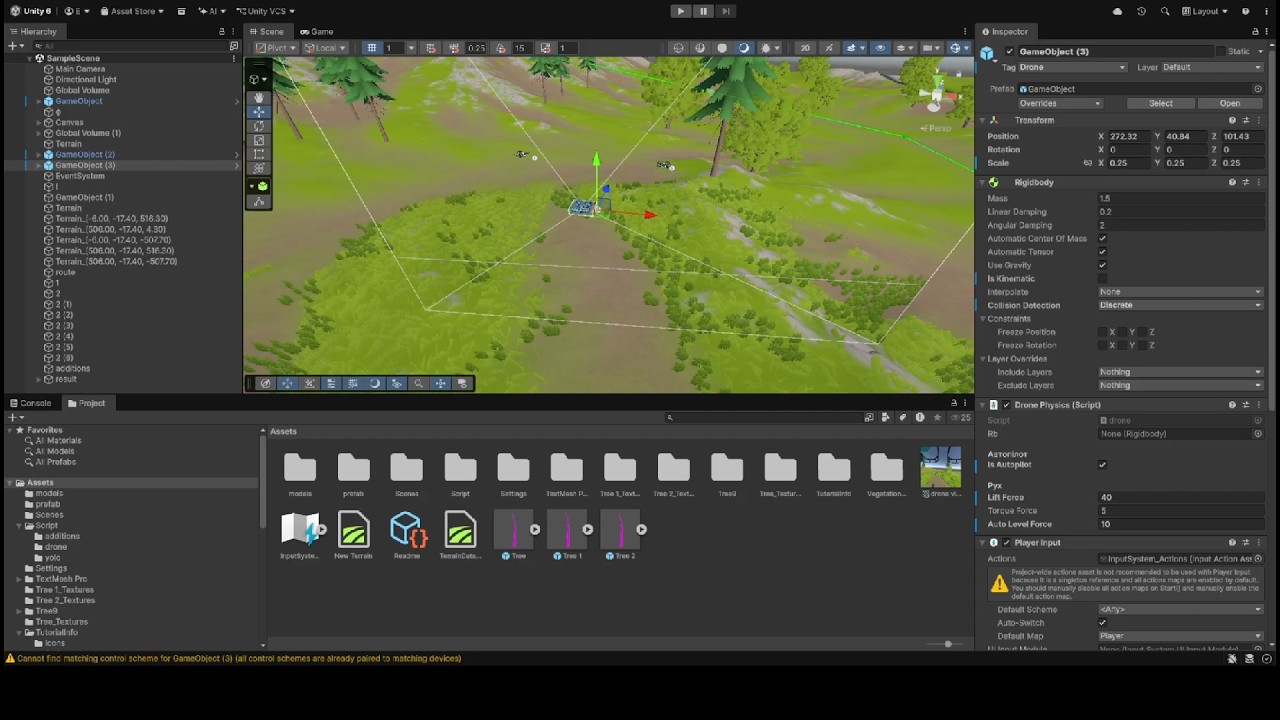
Task: Open the Pivot handle position dropdown
Action: pos(276,48)
